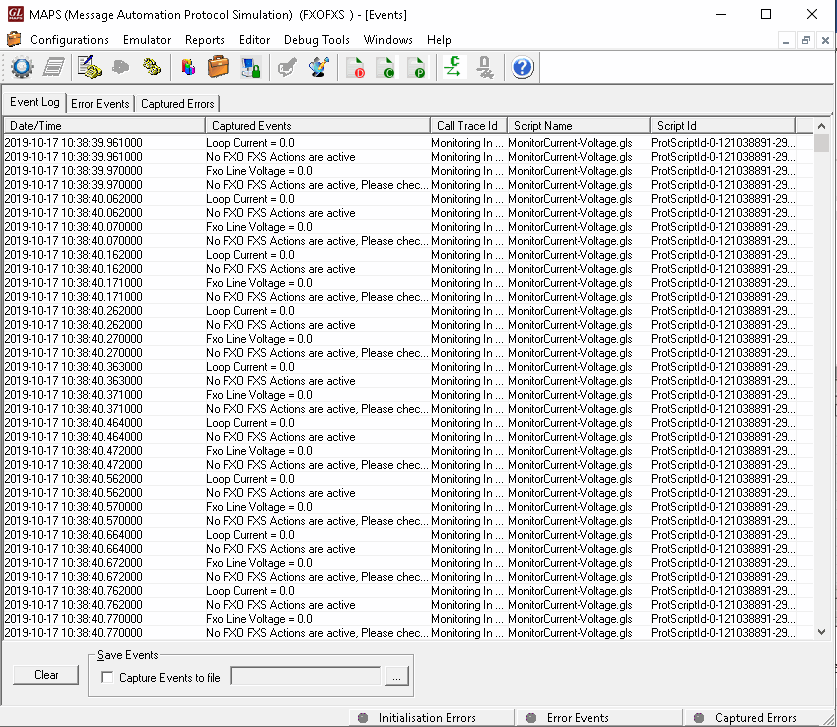Minimize the inner Events child window
Viewport: 837px width, 727px height.
click(x=786, y=40)
